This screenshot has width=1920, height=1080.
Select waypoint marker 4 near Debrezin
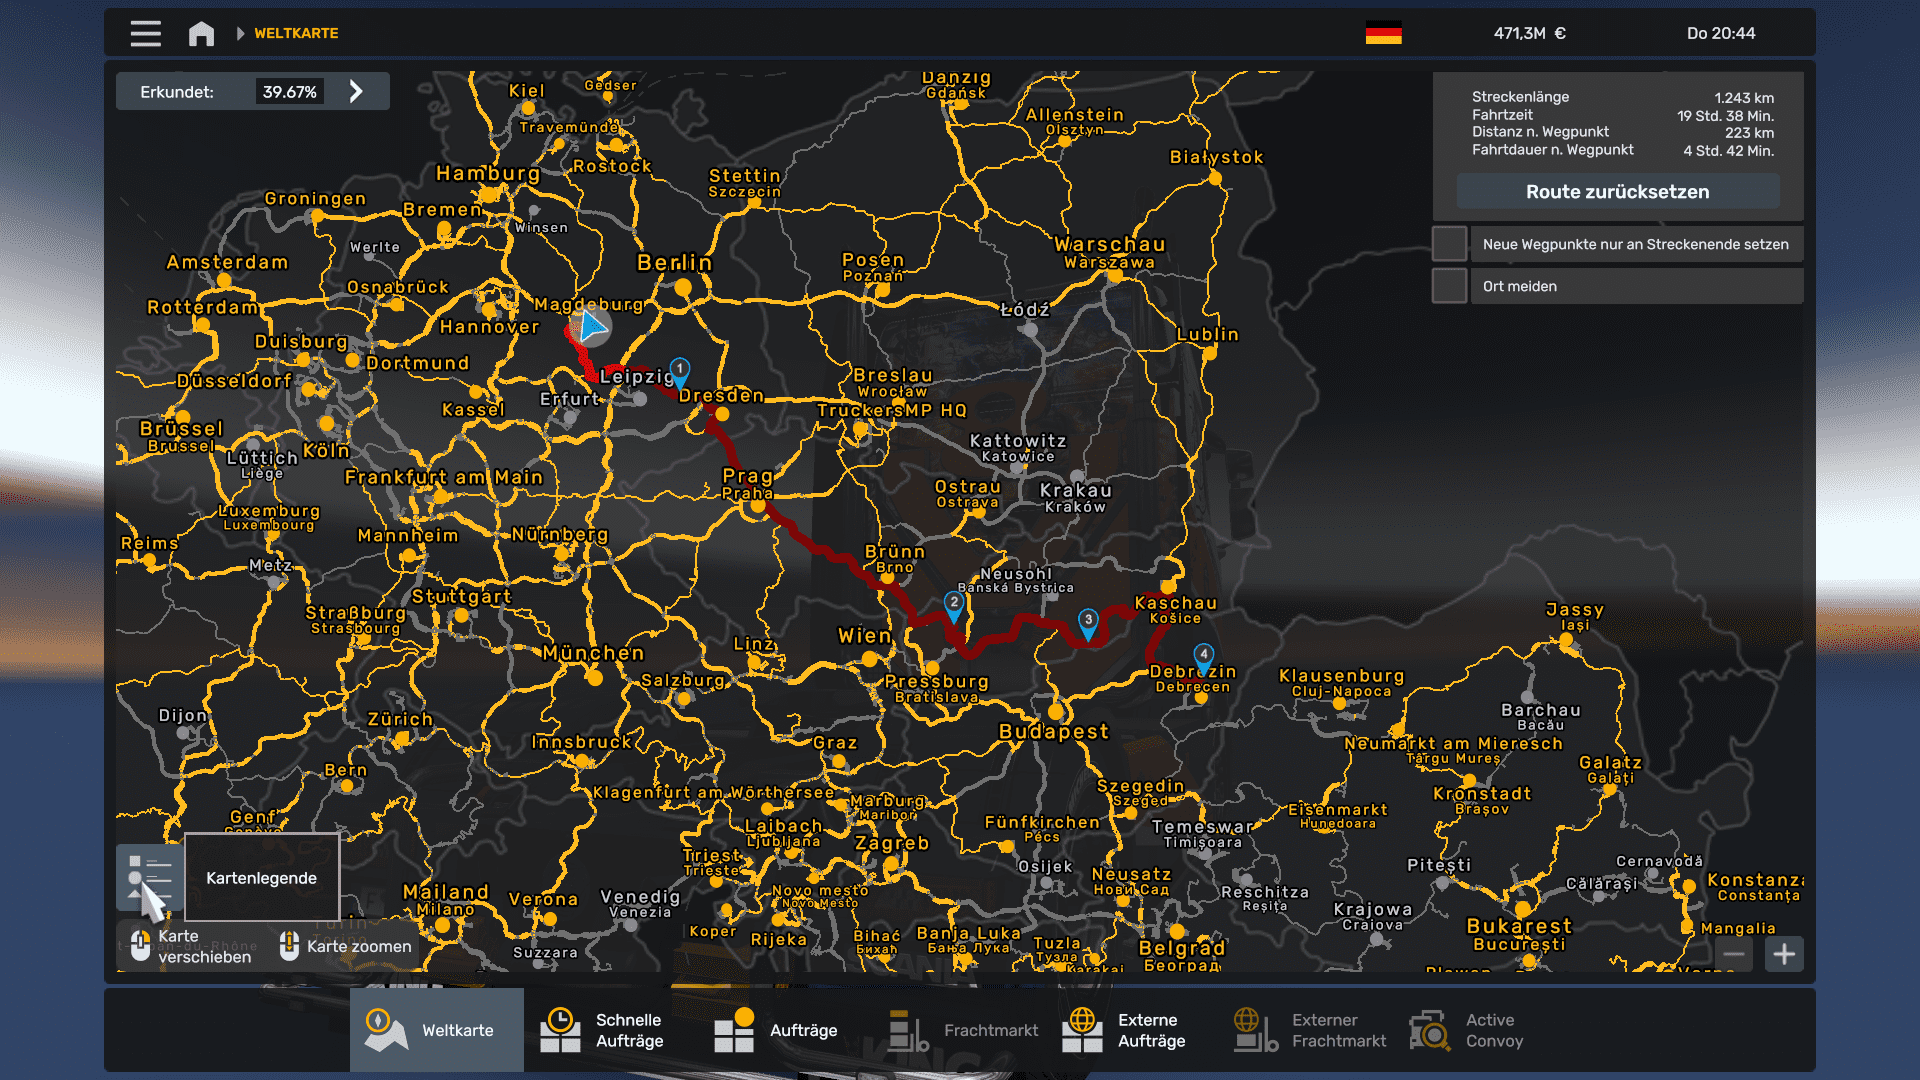point(1205,652)
